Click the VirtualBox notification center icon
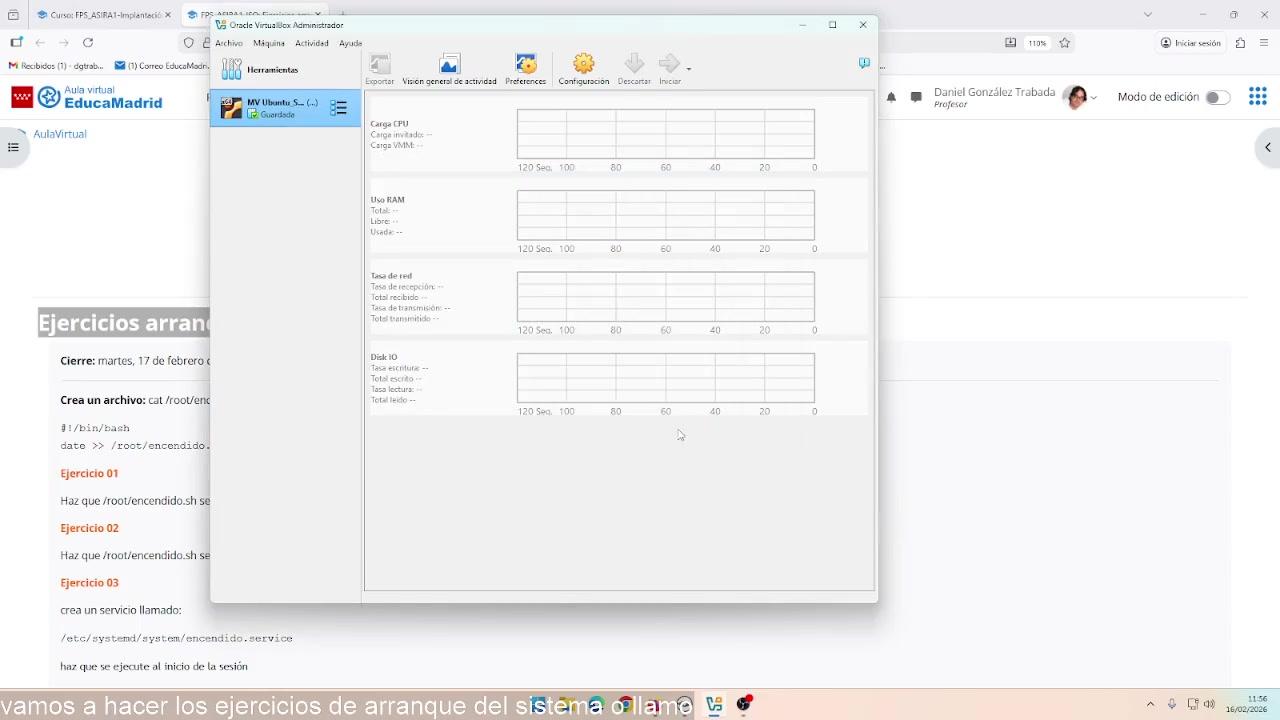The width and height of the screenshot is (1280, 720). [864, 63]
